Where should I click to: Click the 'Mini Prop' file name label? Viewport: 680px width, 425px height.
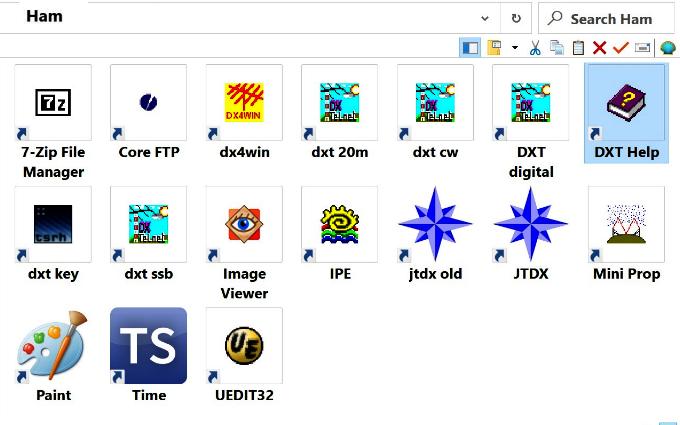point(627,274)
